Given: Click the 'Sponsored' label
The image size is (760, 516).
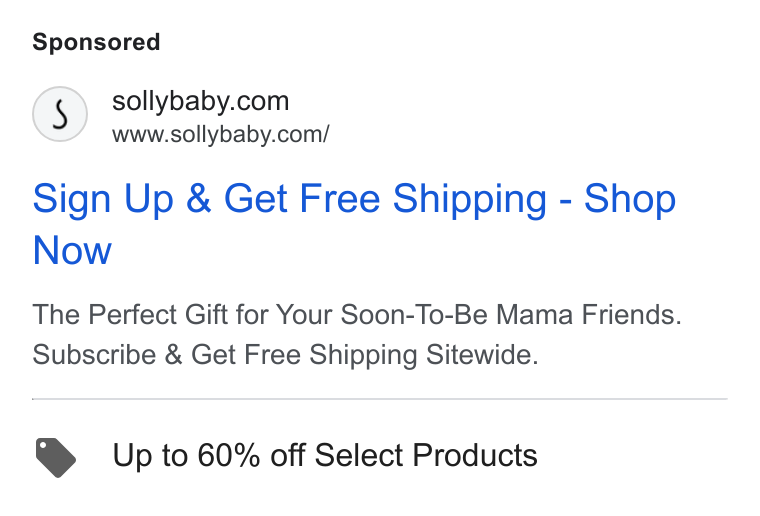Looking at the screenshot, I should pyautogui.click(x=96, y=42).
